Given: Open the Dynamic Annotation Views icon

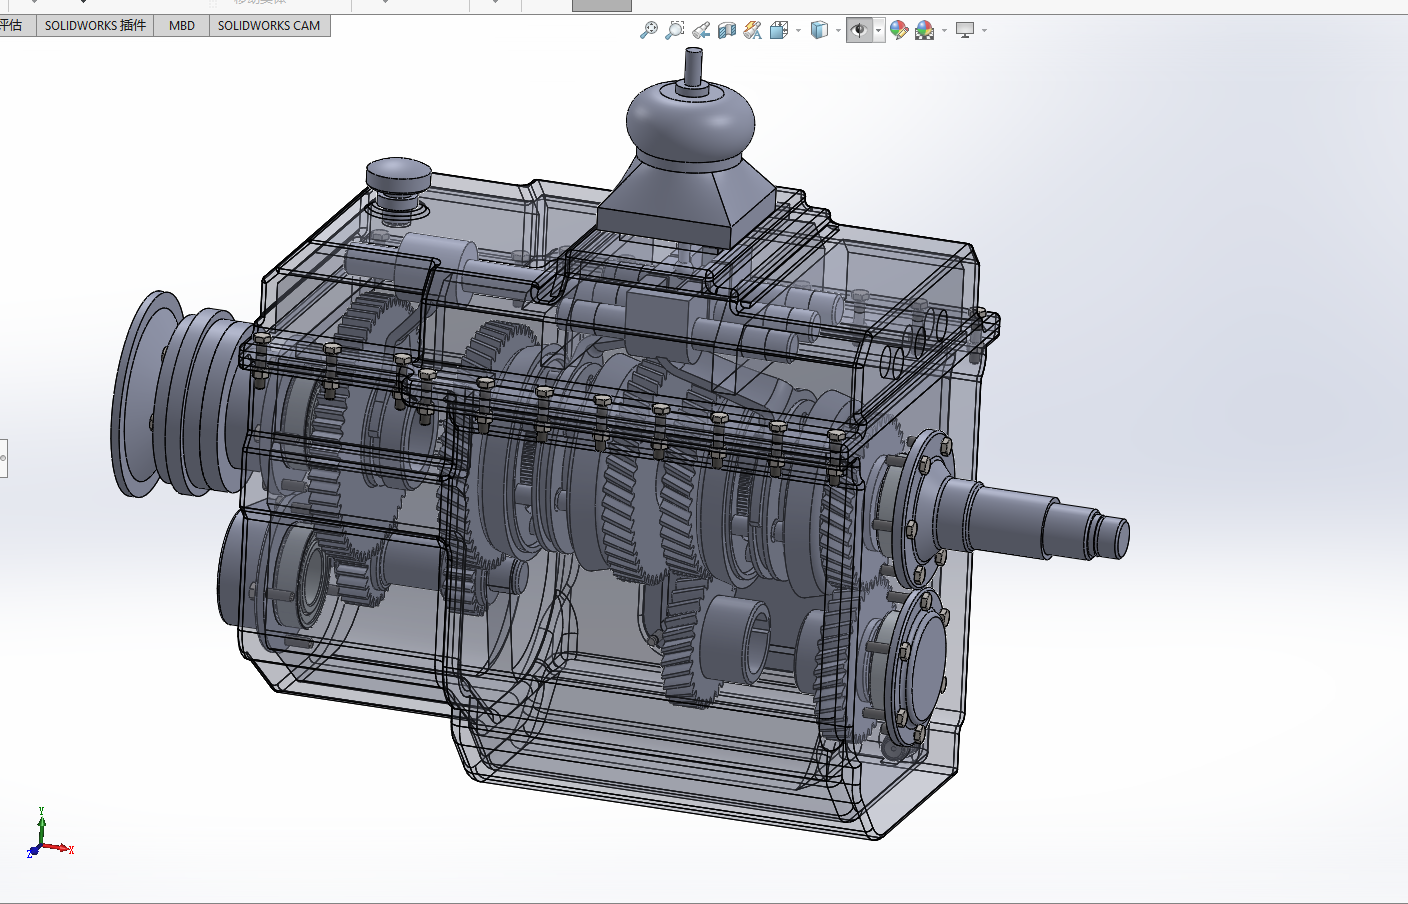Looking at the screenshot, I should click(753, 30).
